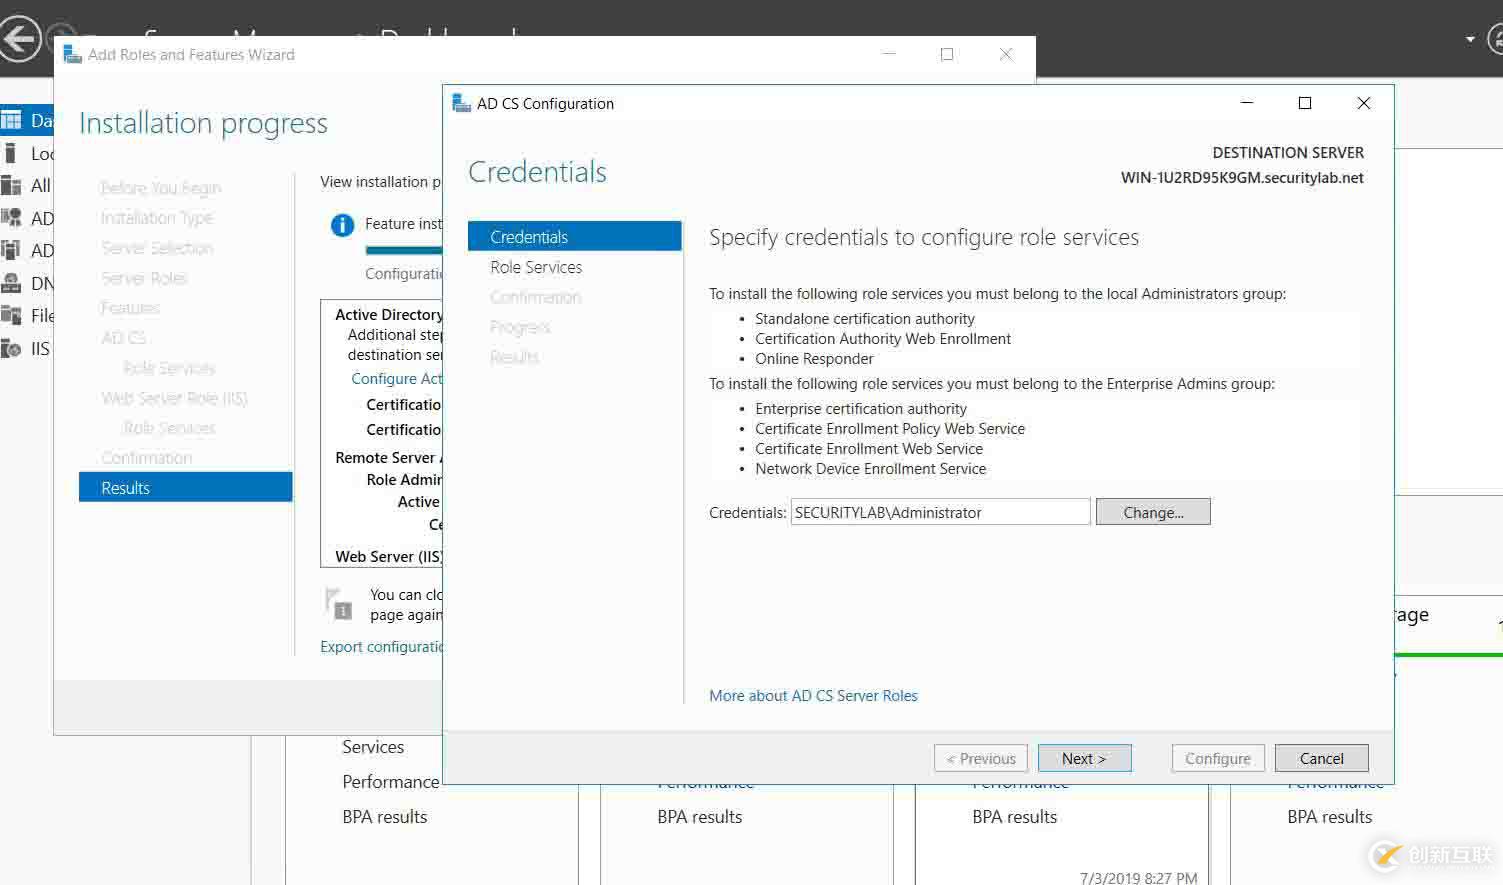Click Services in the Server Manager tile
Image resolution: width=1503 pixels, height=885 pixels.
tap(373, 747)
